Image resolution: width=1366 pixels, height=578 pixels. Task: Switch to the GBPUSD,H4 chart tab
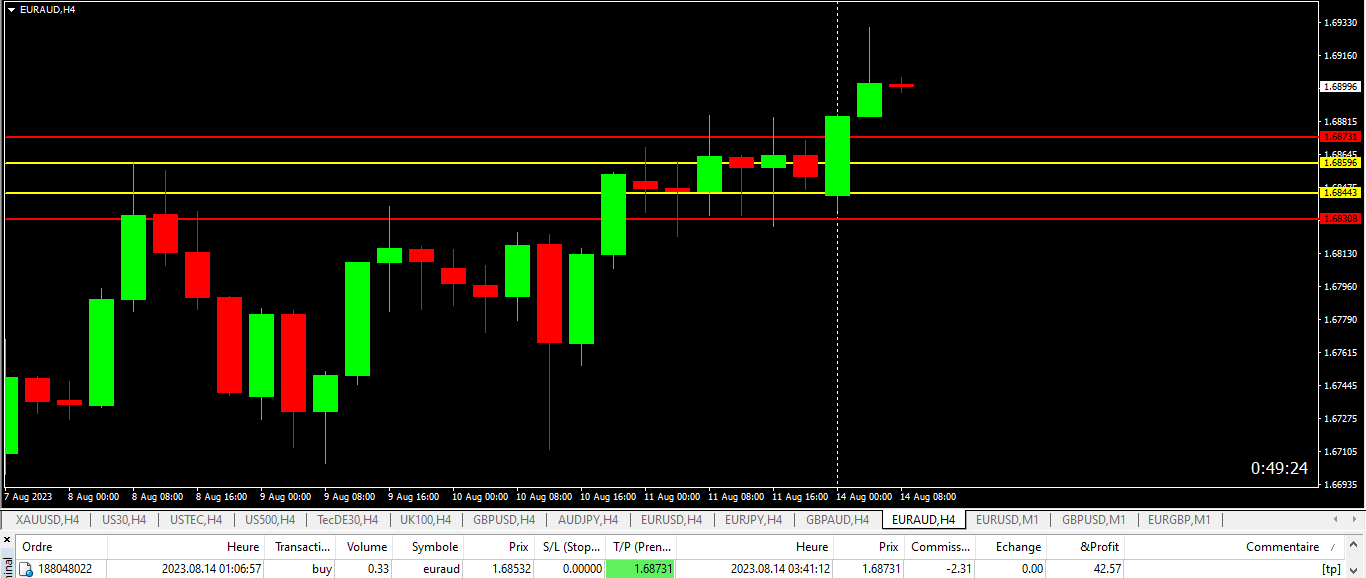click(504, 520)
